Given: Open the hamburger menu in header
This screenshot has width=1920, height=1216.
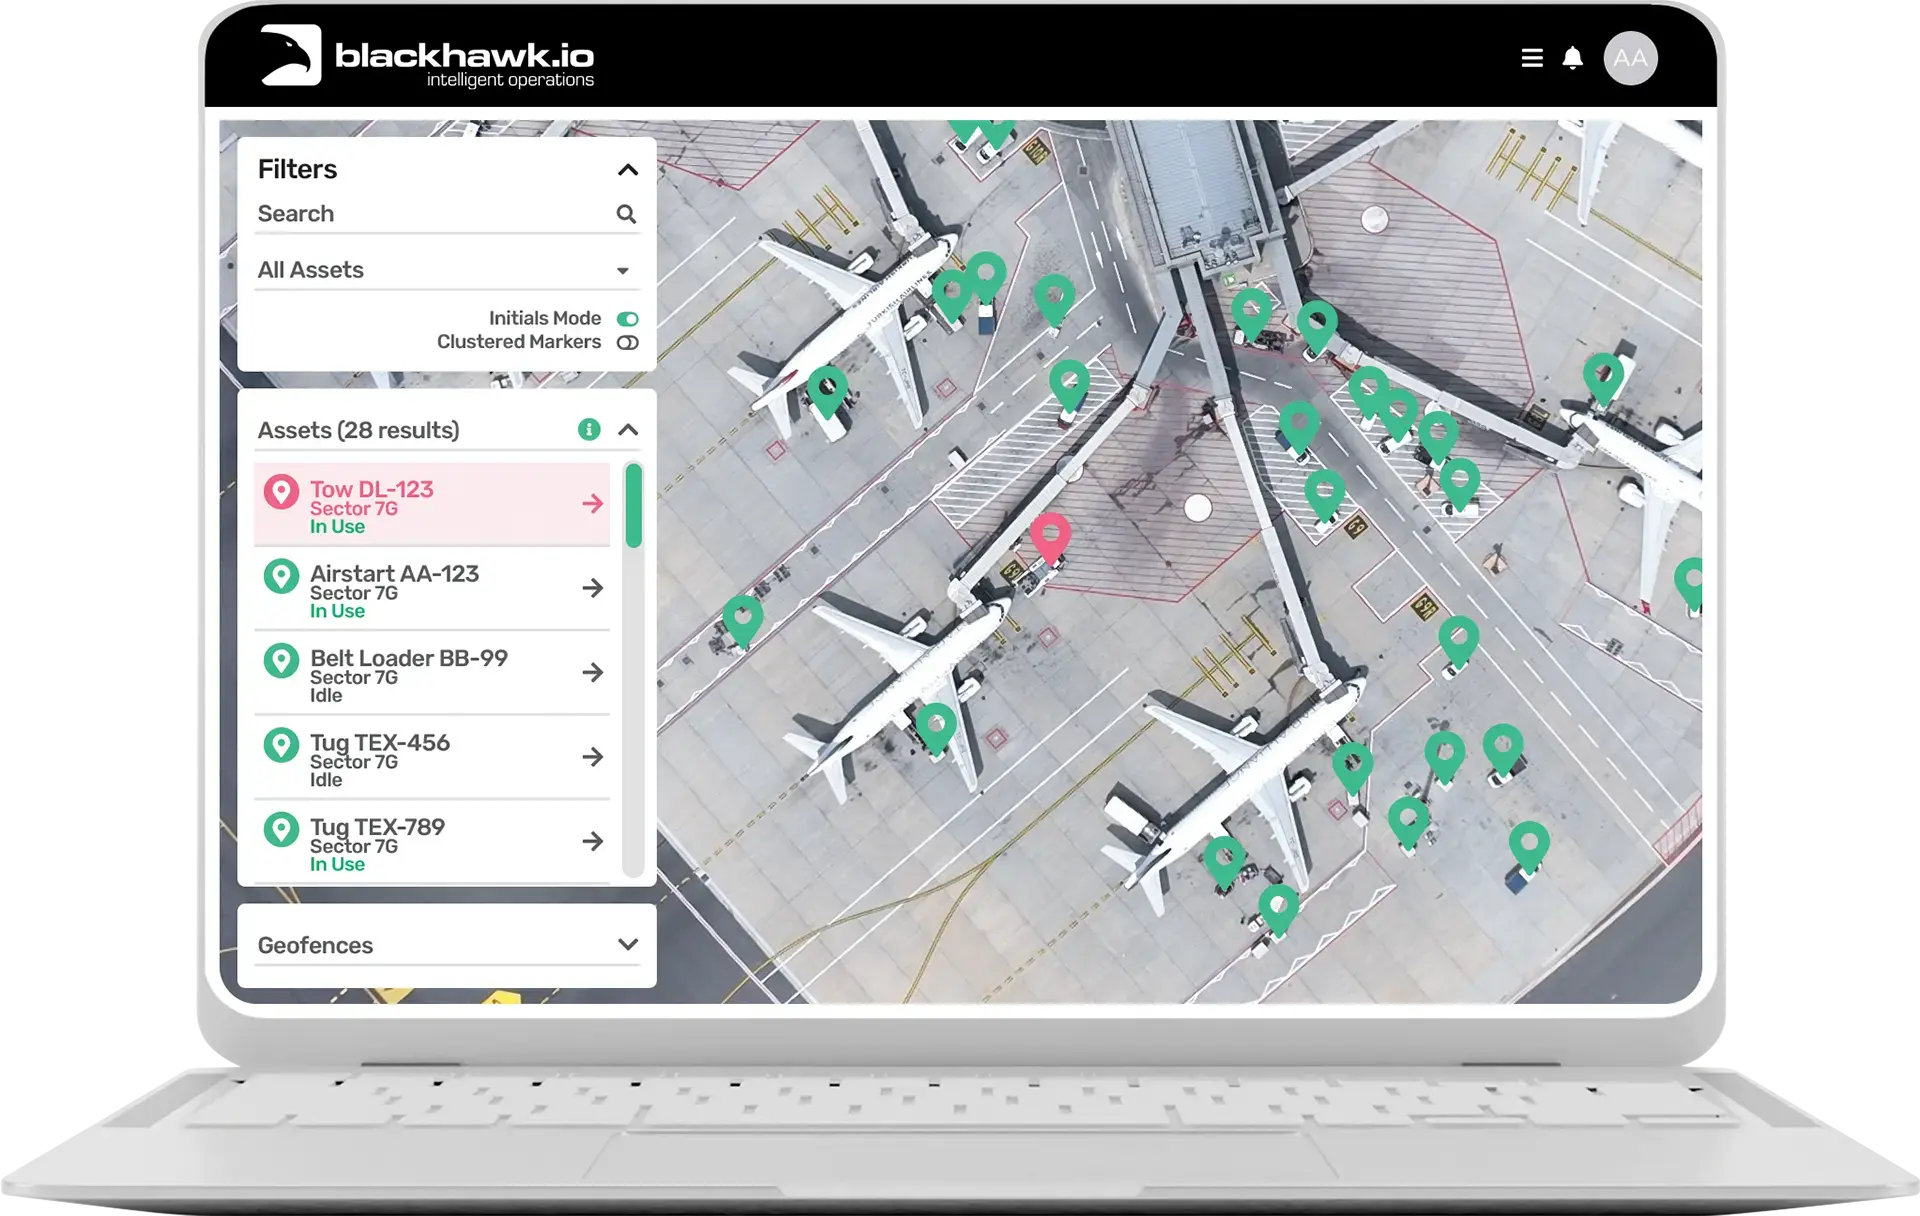Looking at the screenshot, I should (x=1531, y=58).
